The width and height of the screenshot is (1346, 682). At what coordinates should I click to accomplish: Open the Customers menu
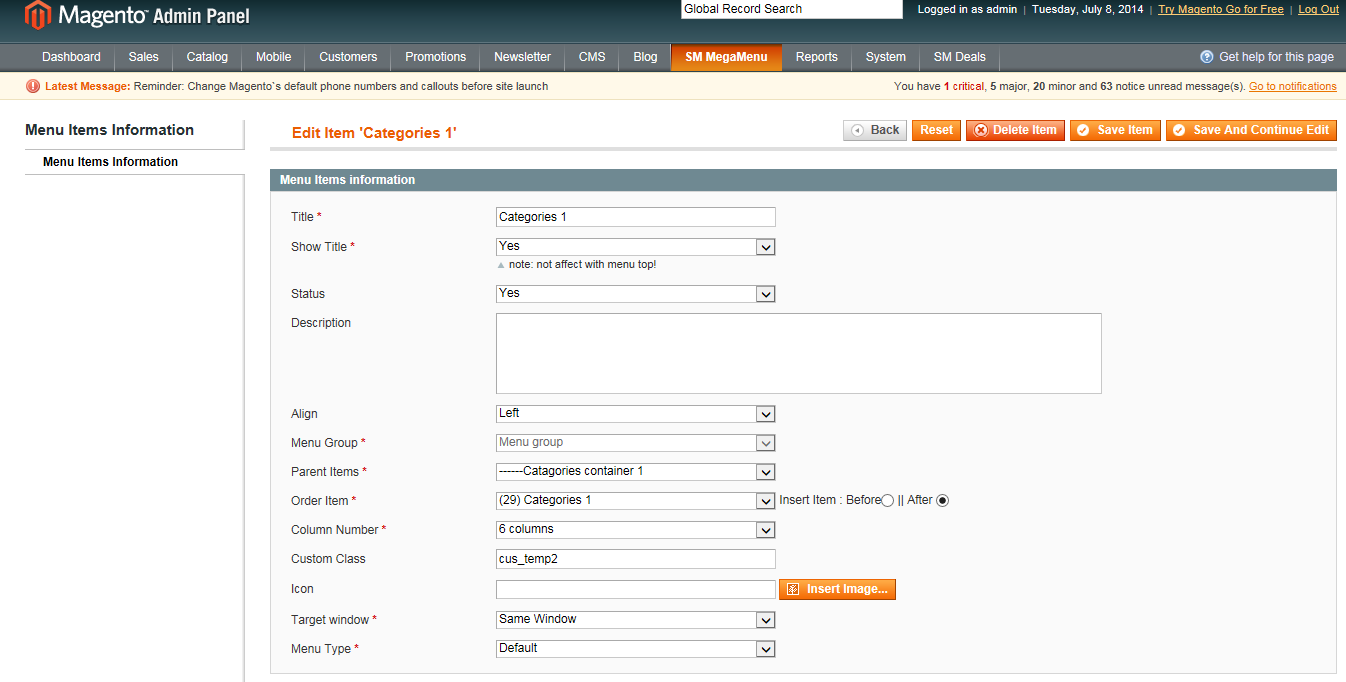coord(348,57)
